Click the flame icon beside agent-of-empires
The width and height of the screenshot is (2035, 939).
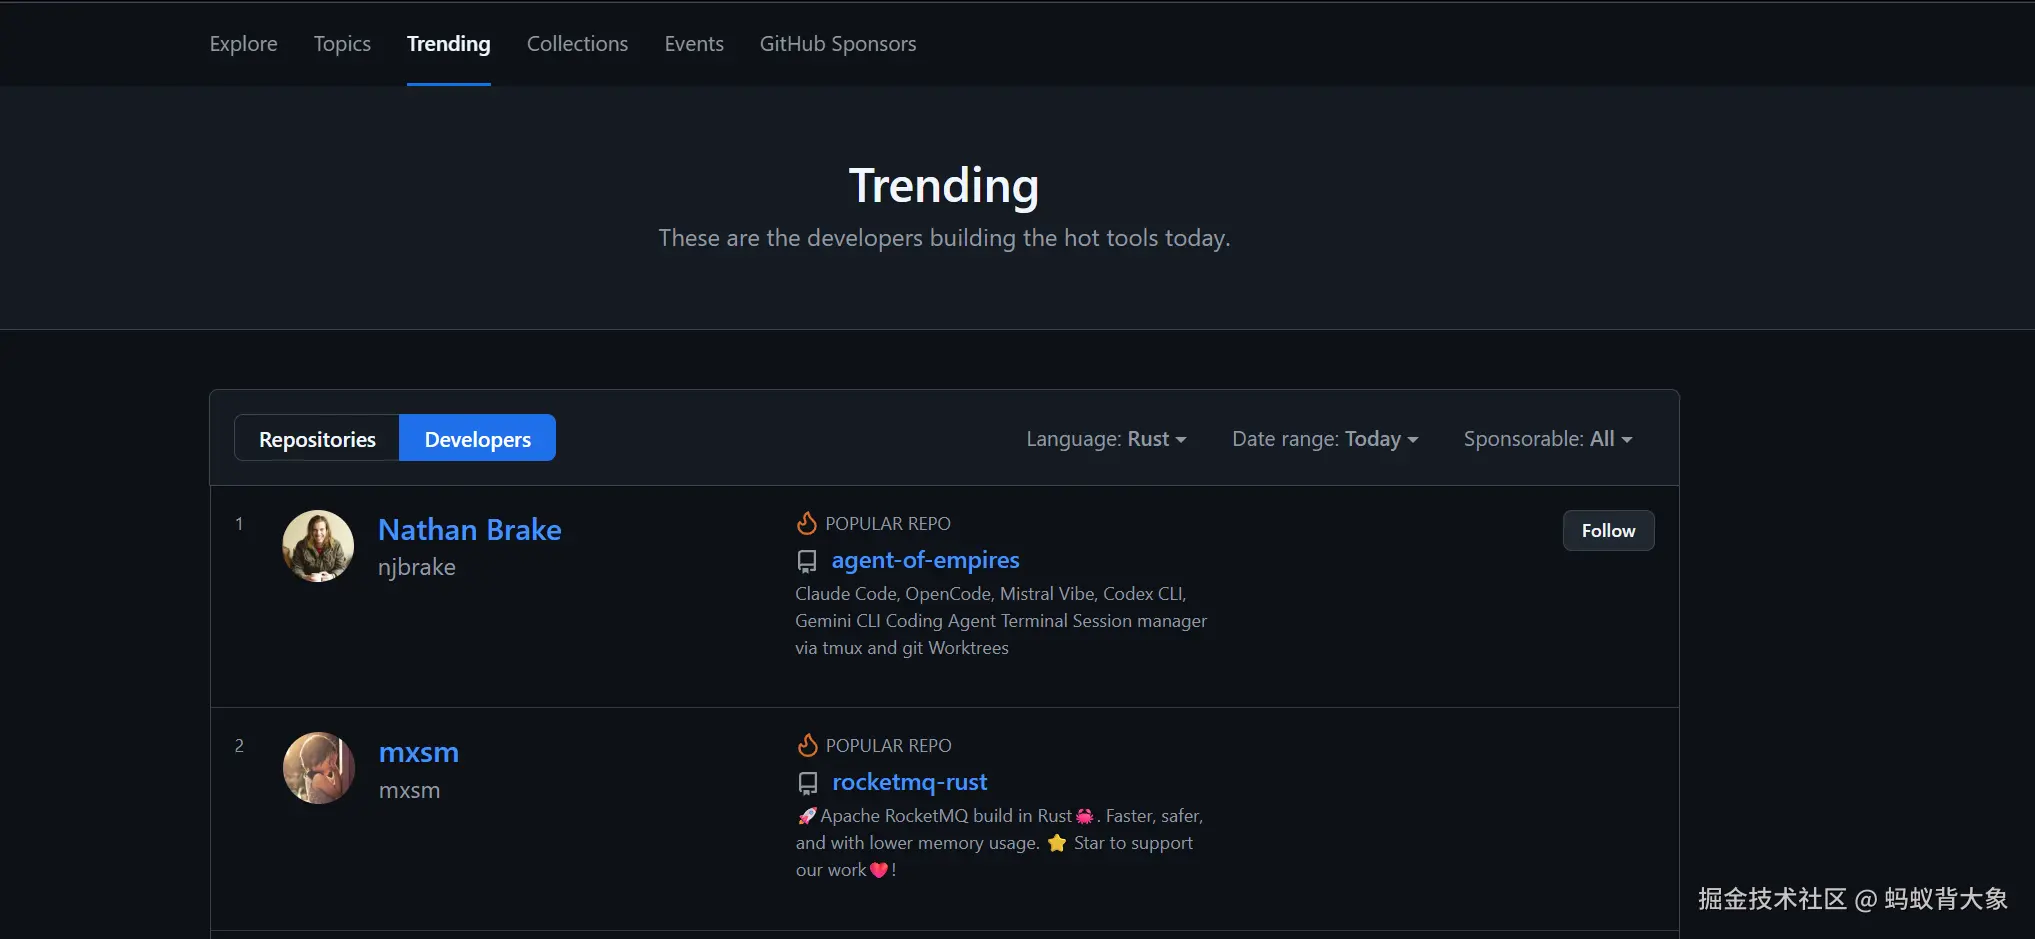point(806,523)
